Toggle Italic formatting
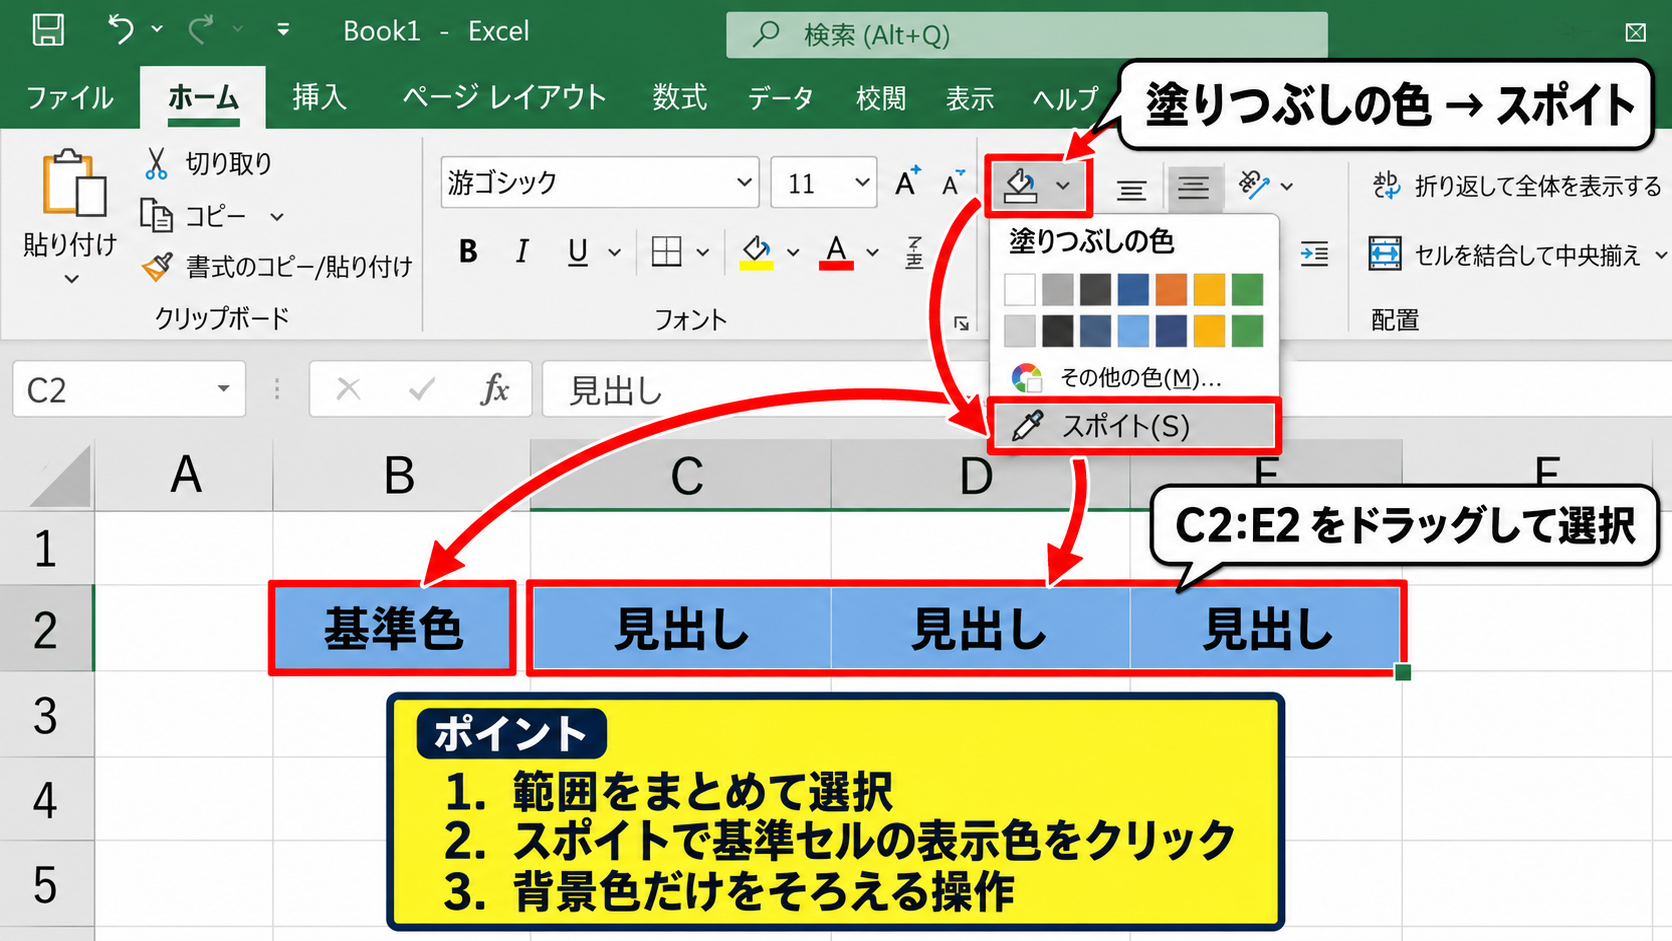 [521, 252]
